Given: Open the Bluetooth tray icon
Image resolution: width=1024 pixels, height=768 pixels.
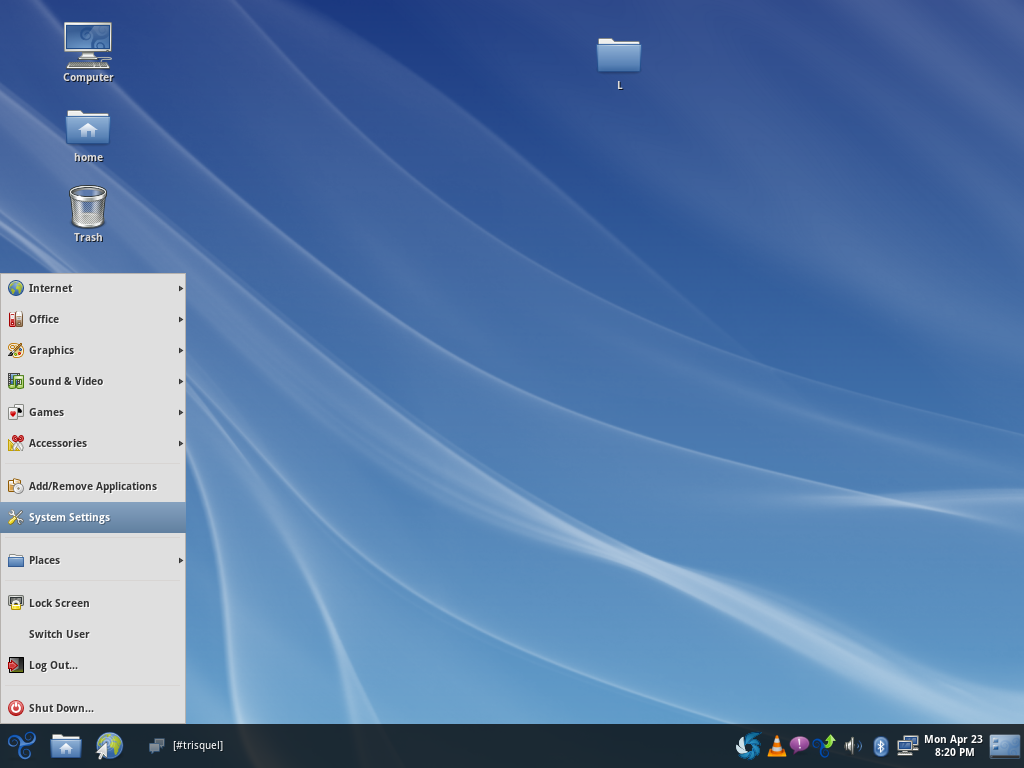Looking at the screenshot, I should point(880,746).
